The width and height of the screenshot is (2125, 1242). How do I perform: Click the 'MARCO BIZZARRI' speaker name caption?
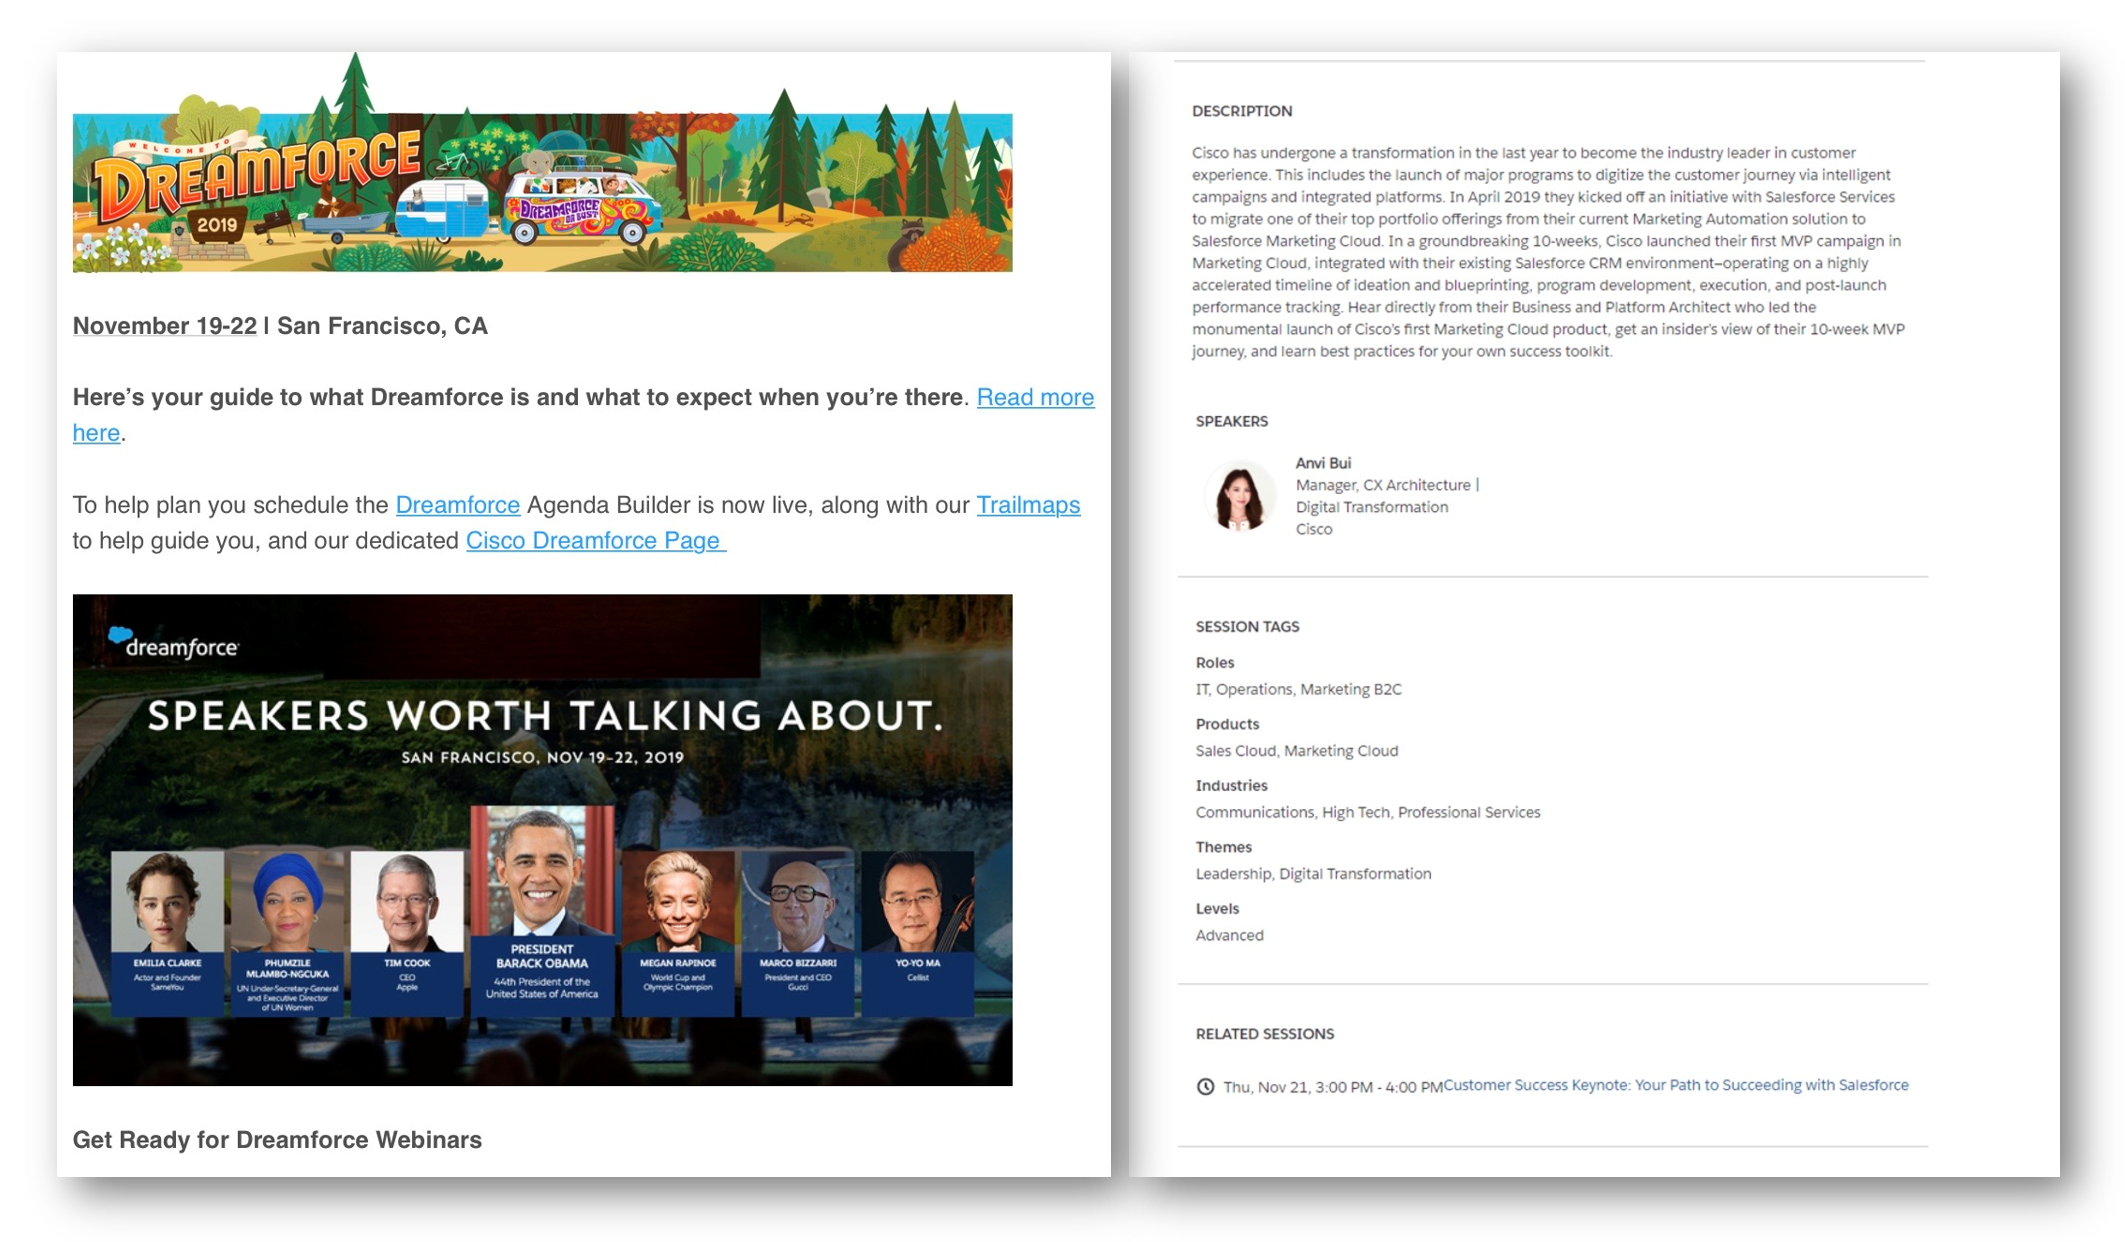point(798,963)
